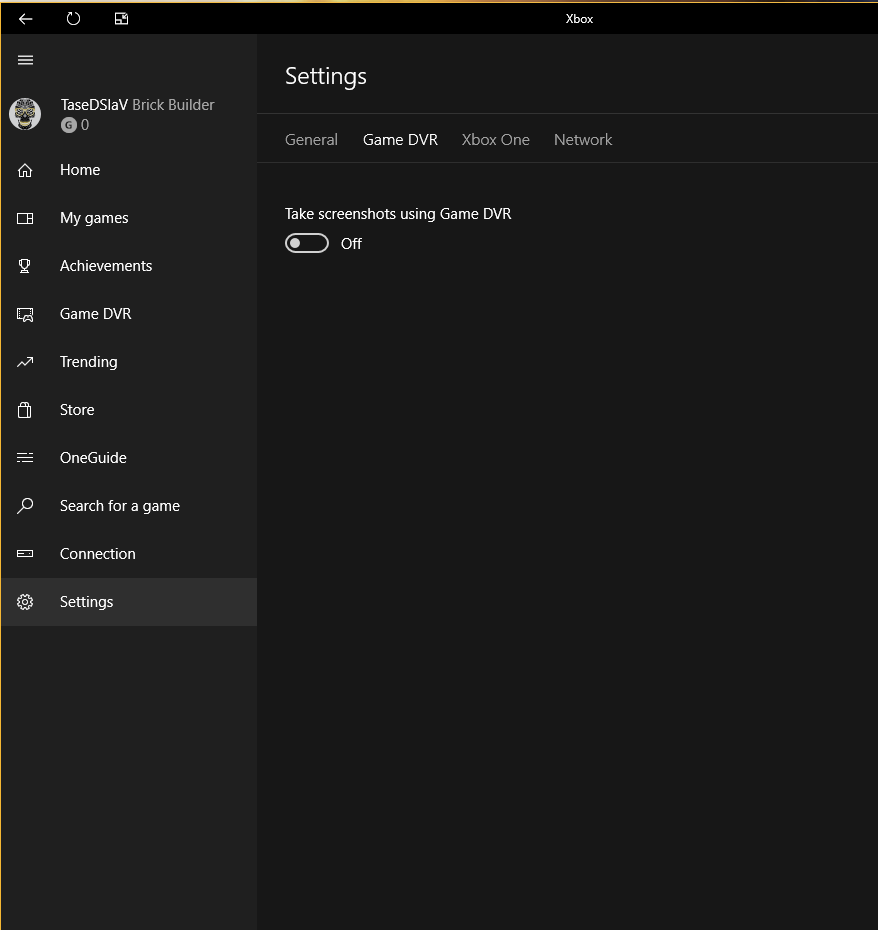Open the Network settings tab
This screenshot has height=930, width=878.
[x=583, y=140]
